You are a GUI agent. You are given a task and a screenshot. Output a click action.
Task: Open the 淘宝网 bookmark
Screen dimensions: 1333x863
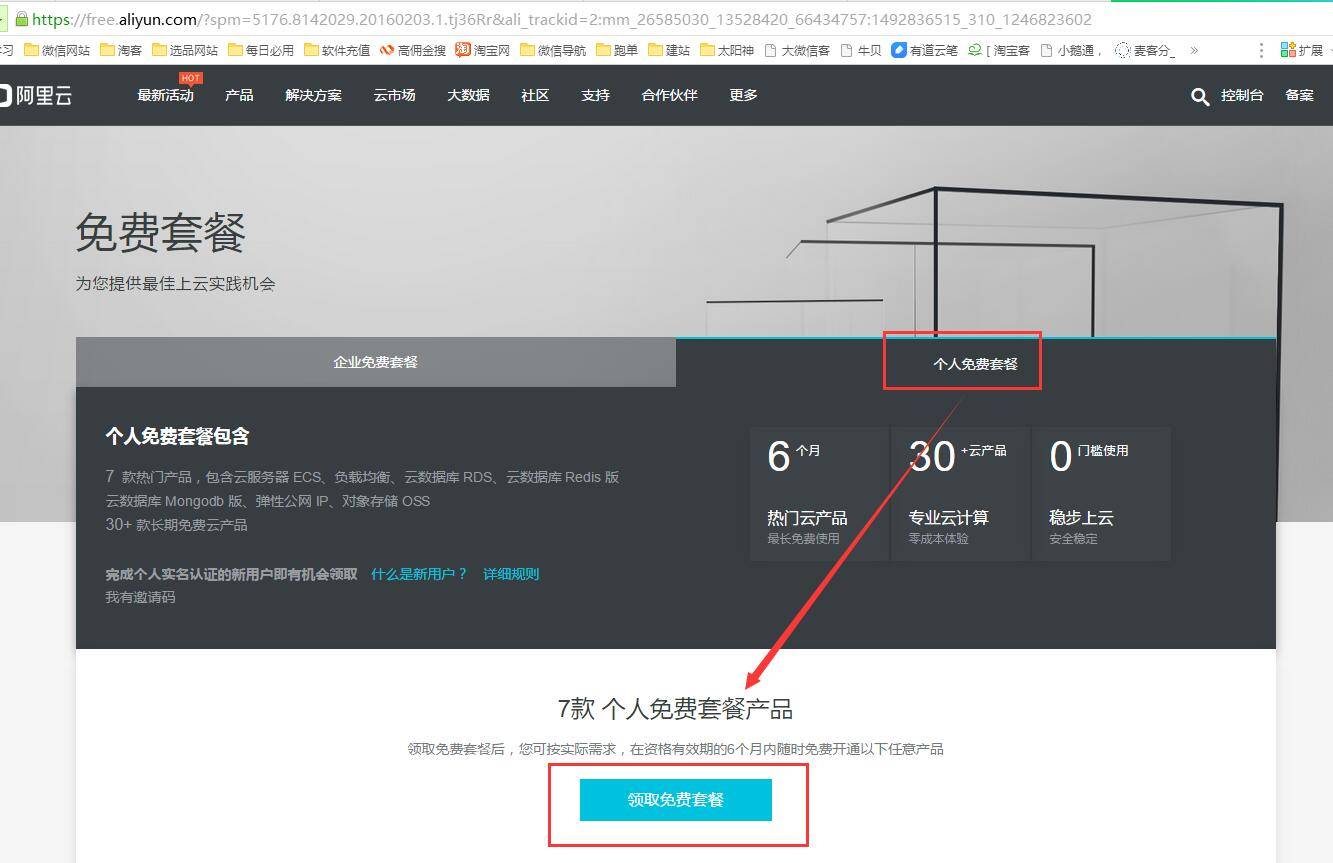483,50
